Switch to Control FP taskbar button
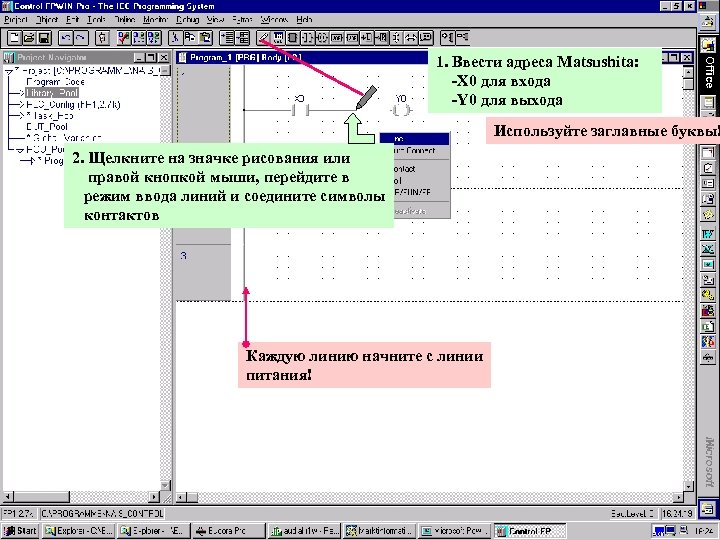 coord(529,531)
